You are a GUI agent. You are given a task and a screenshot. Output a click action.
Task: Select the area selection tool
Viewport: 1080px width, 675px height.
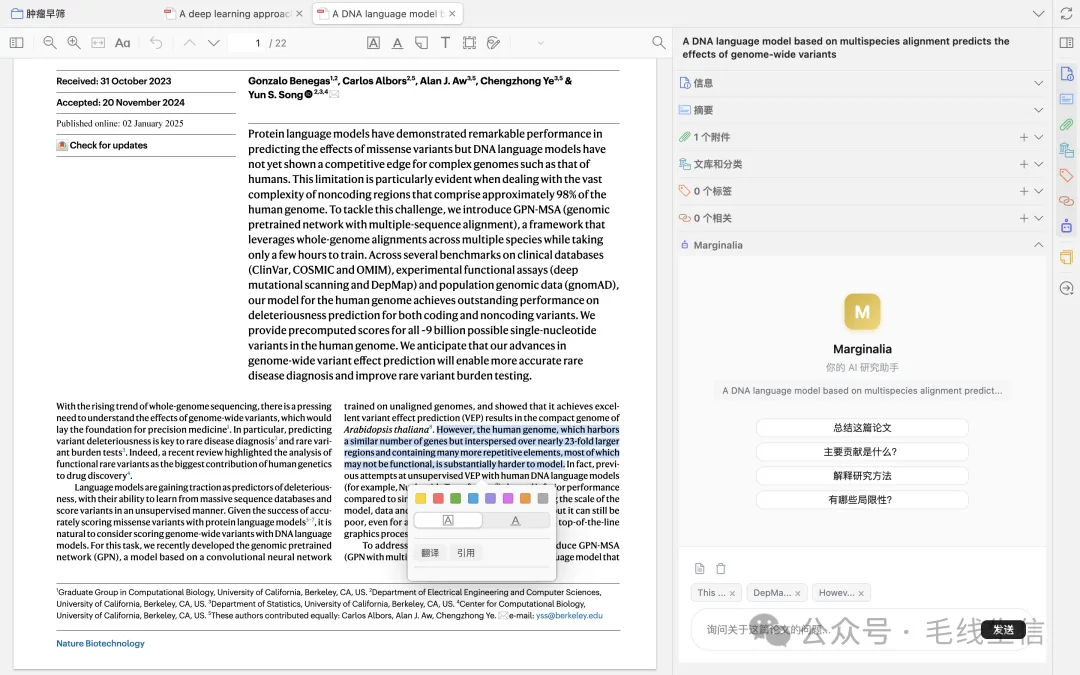click(469, 43)
